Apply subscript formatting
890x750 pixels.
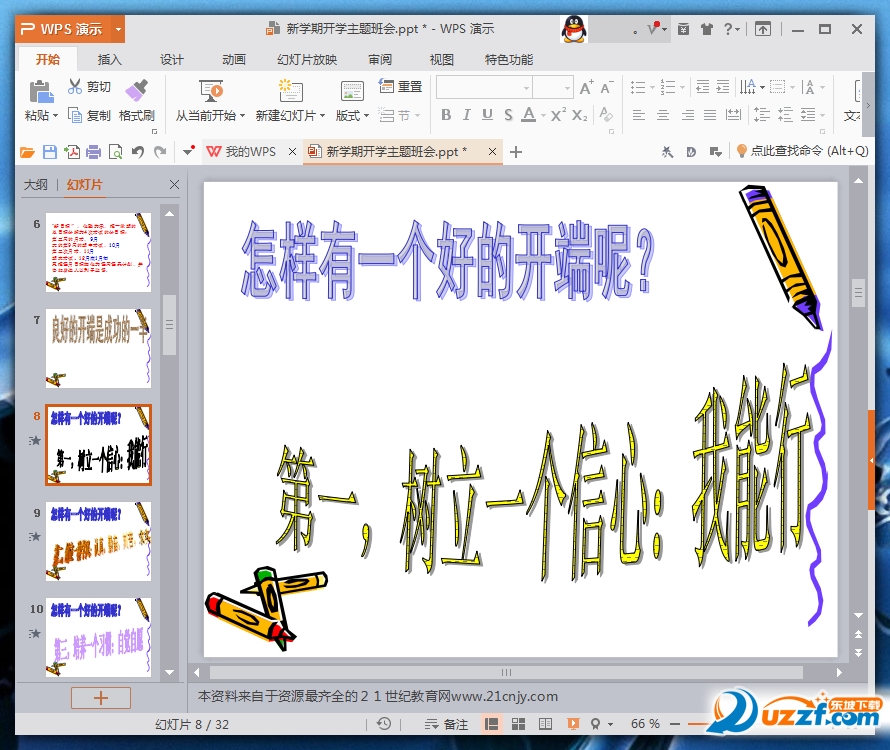coord(580,115)
